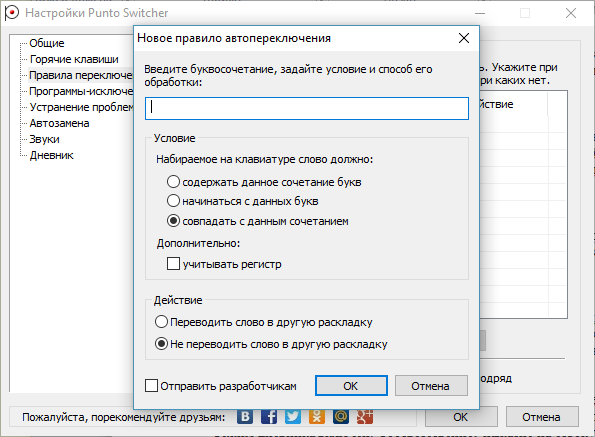This screenshot has width=595, height=437.
Task: Minimize the Punto Switcher settings window
Action: coord(480,13)
